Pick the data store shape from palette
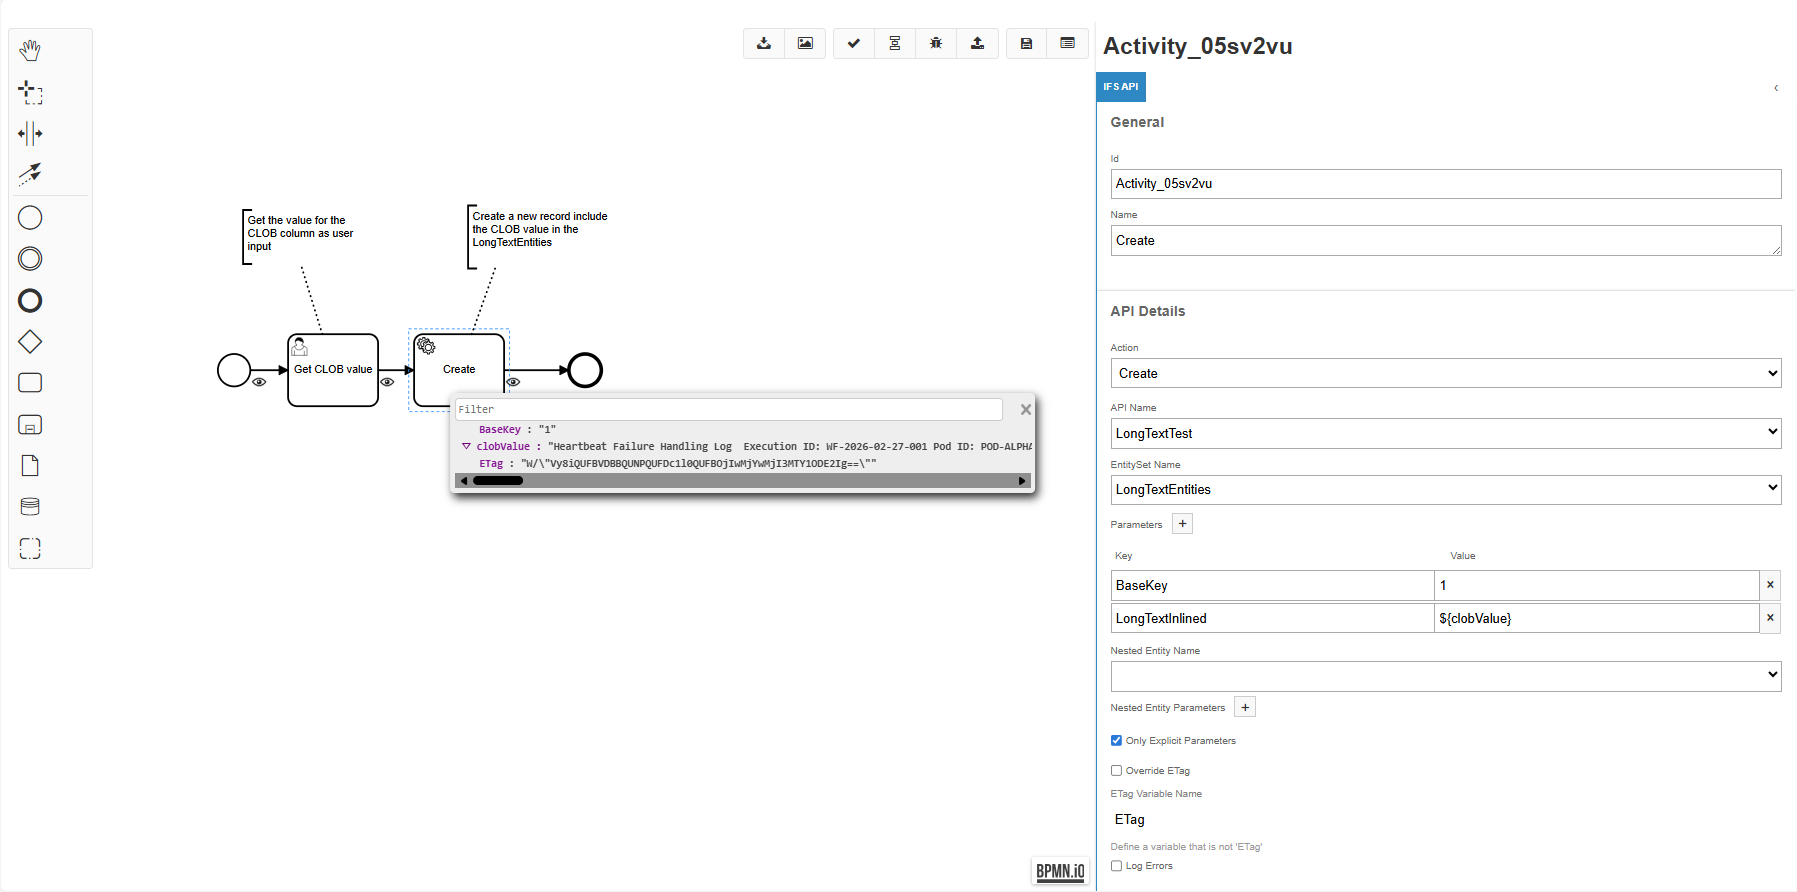This screenshot has width=1797, height=892. click(30, 507)
